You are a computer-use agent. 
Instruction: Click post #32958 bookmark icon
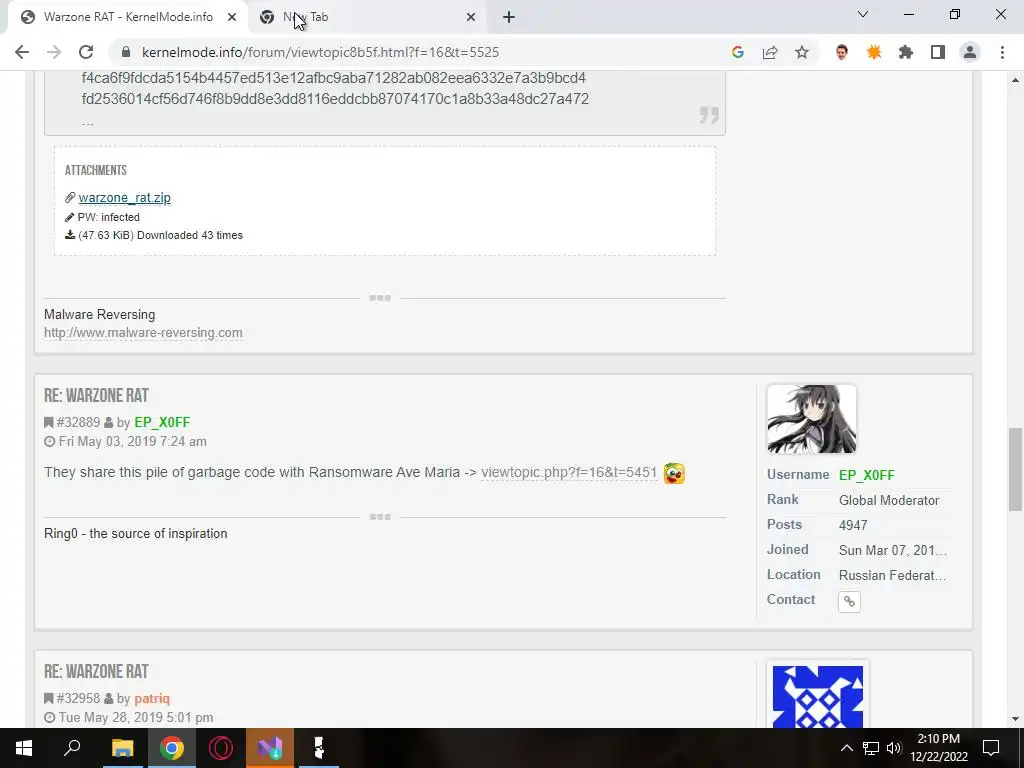[48, 699]
